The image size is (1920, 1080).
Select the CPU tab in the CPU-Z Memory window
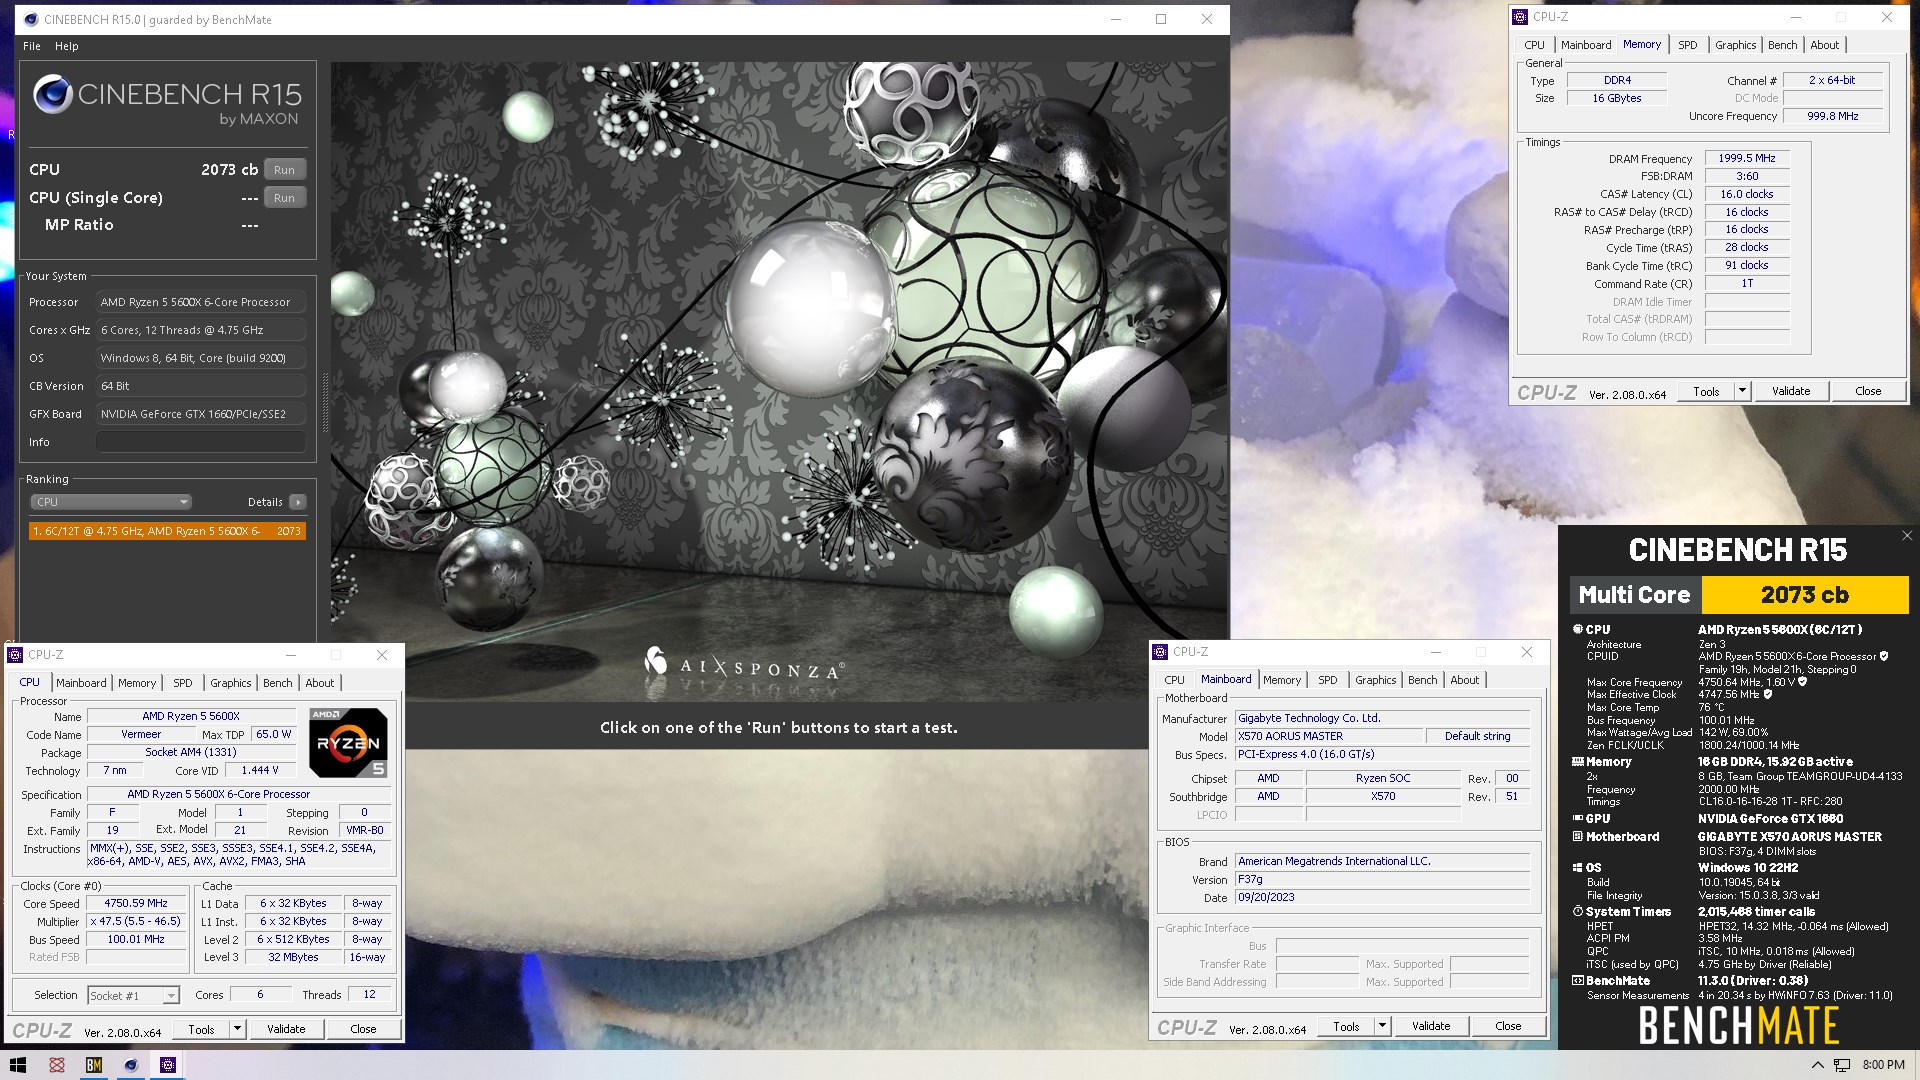pyautogui.click(x=1534, y=45)
